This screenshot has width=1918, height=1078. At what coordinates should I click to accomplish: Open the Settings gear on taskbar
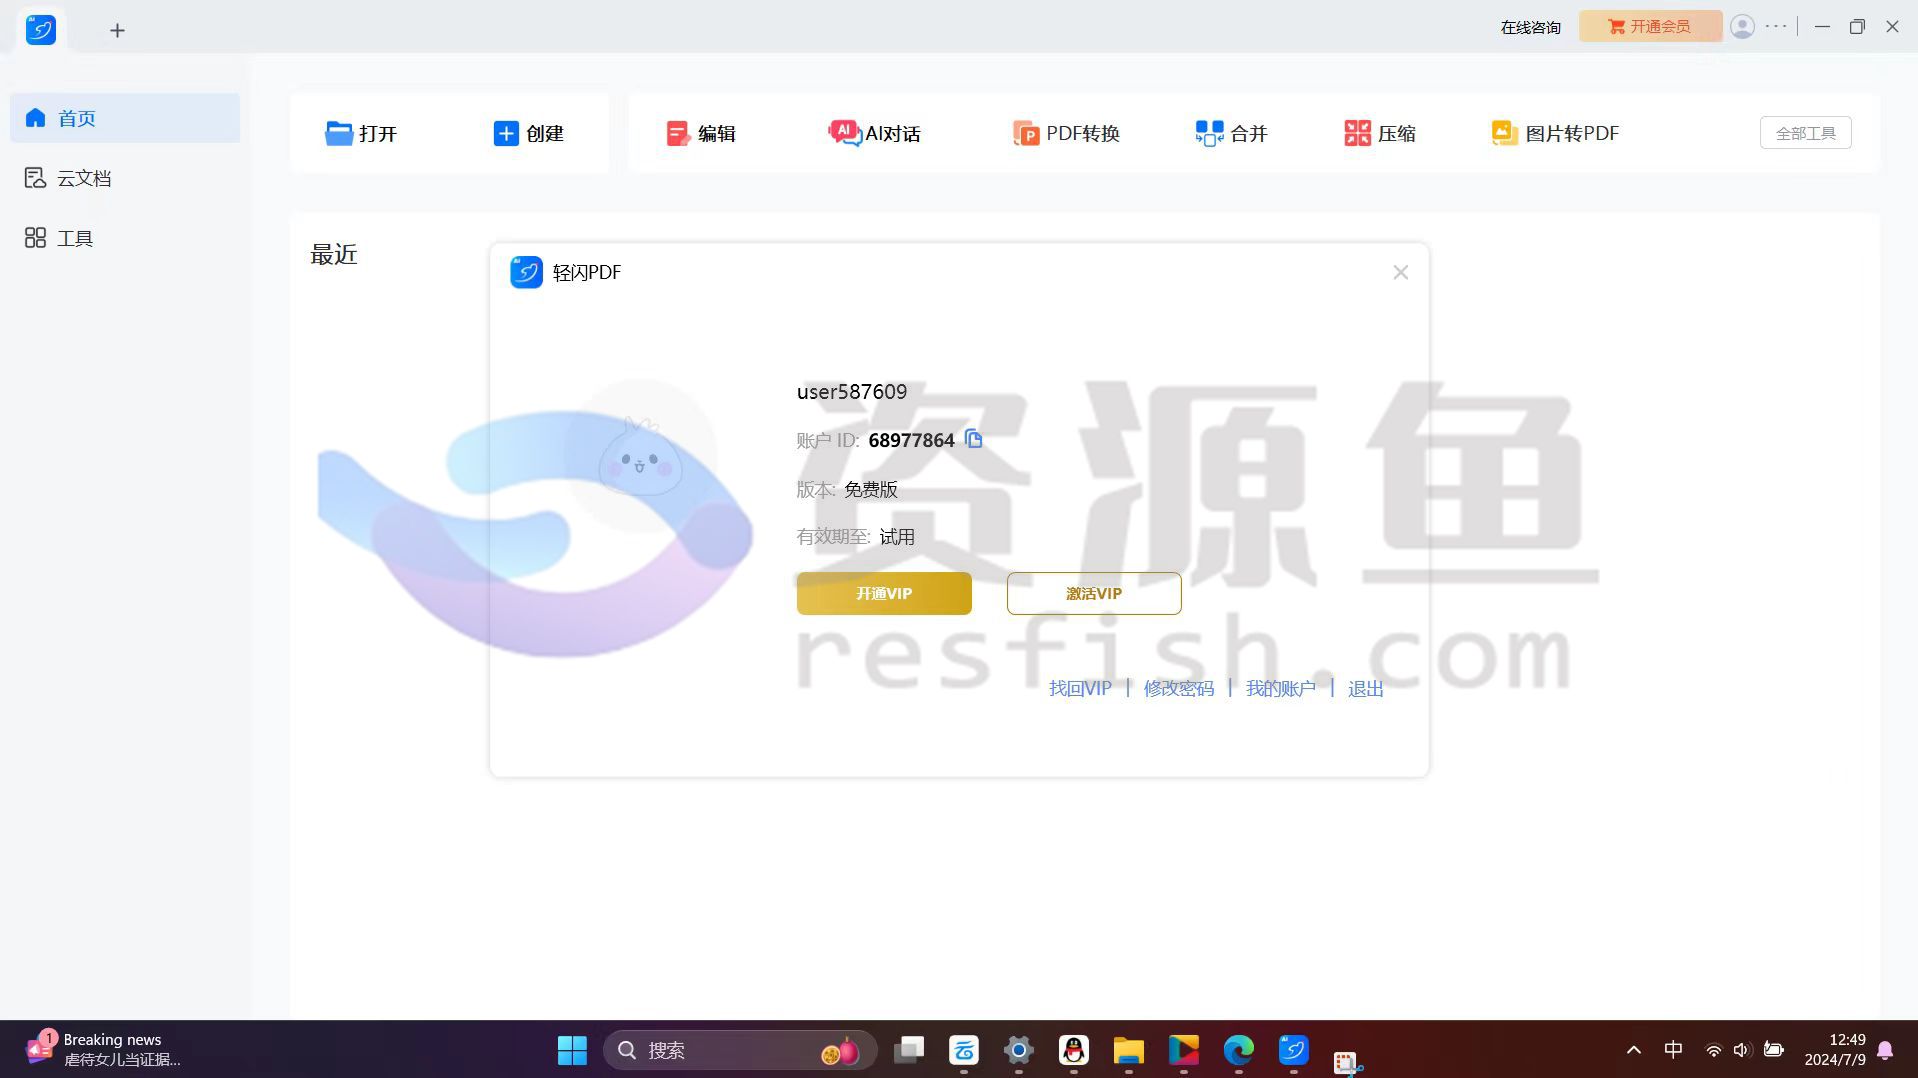[x=1019, y=1050]
